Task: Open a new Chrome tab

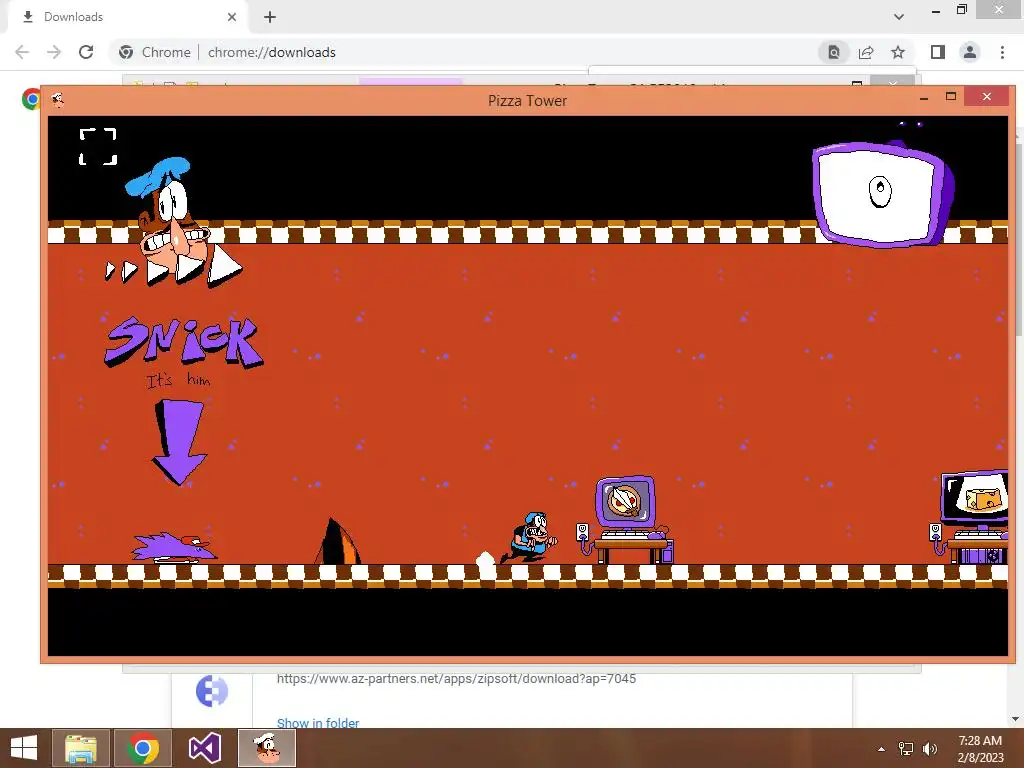Action: pos(270,17)
